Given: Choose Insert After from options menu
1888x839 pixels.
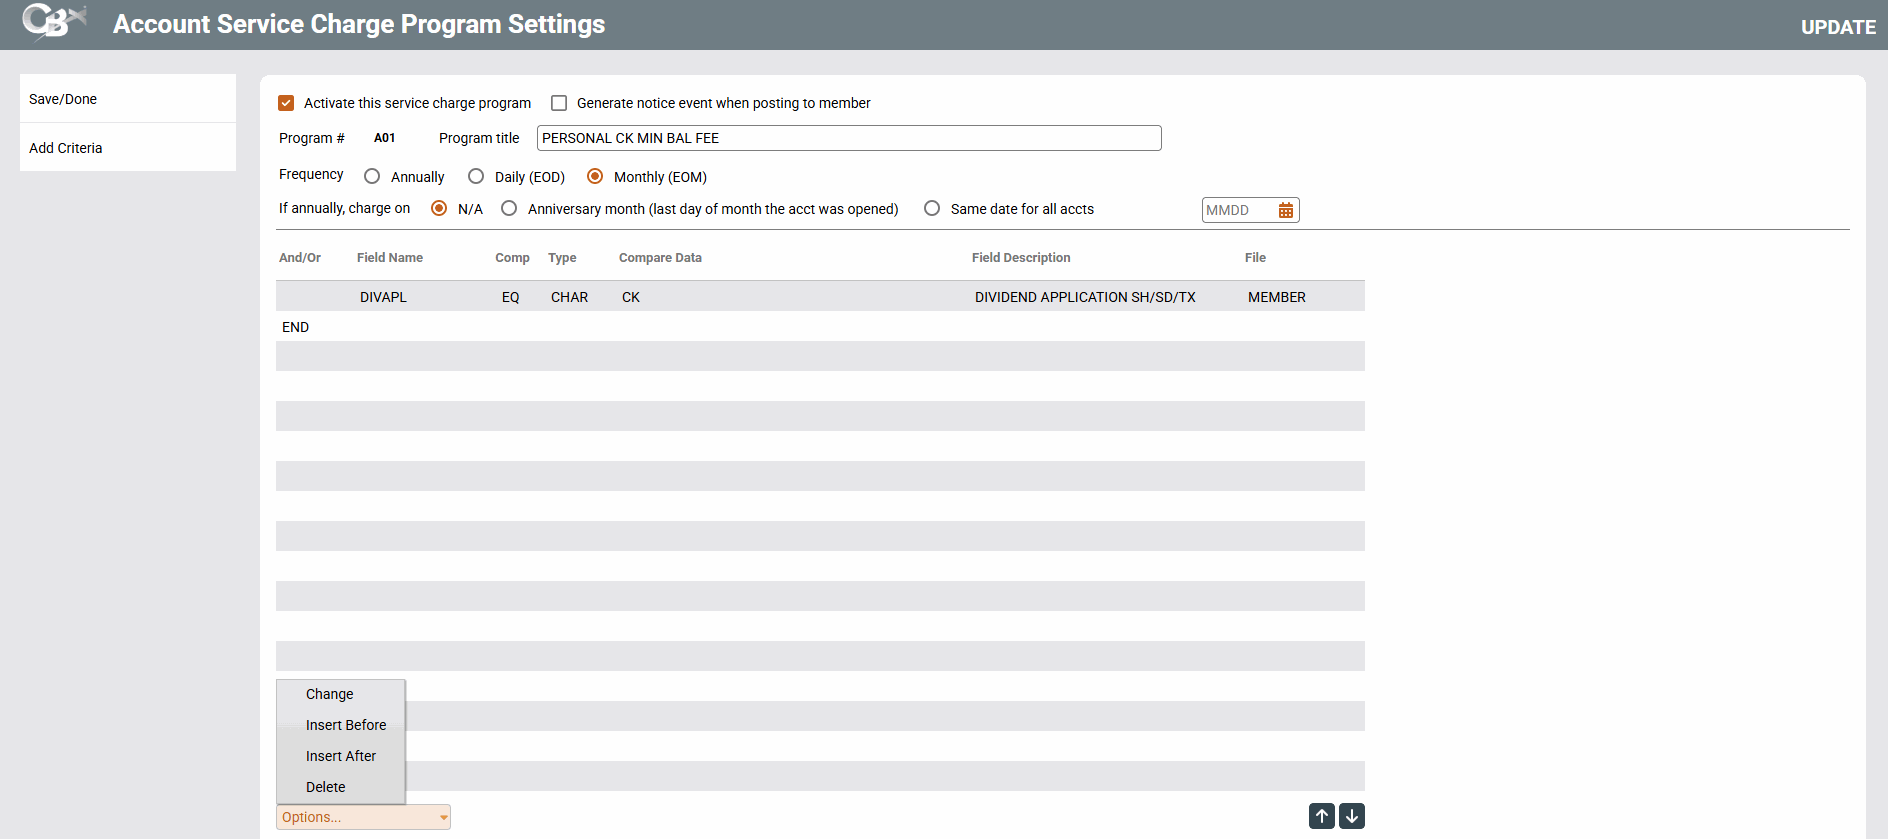Looking at the screenshot, I should [341, 756].
